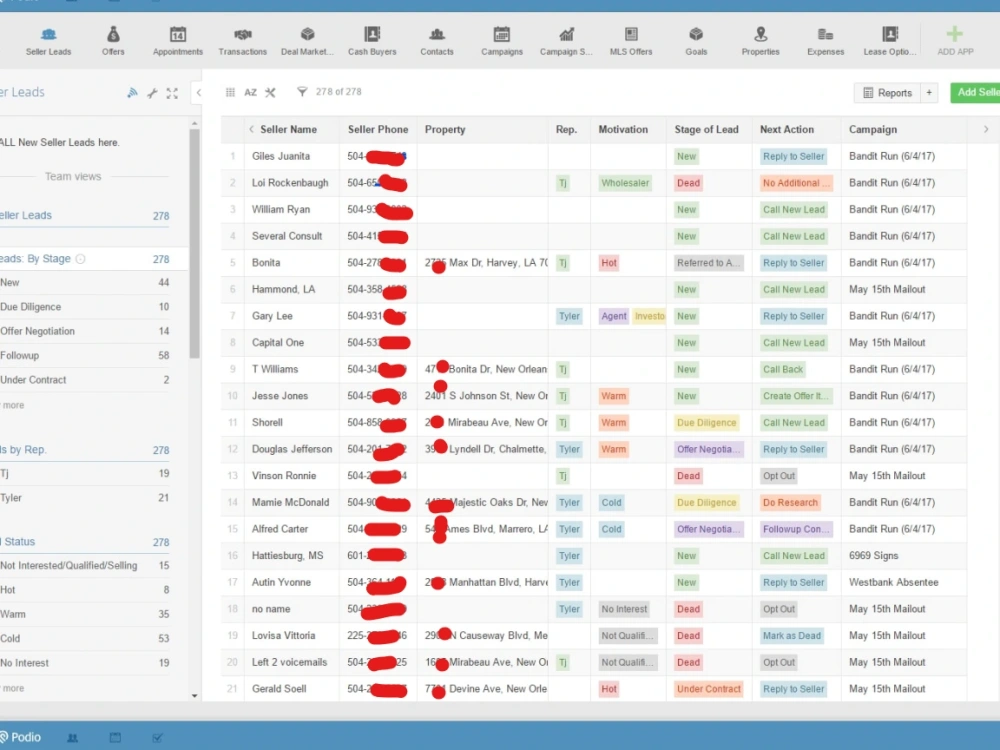Open the calendar icon in bottom bar
This screenshot has height=750, width=1000.
click(x=115, y=738)
